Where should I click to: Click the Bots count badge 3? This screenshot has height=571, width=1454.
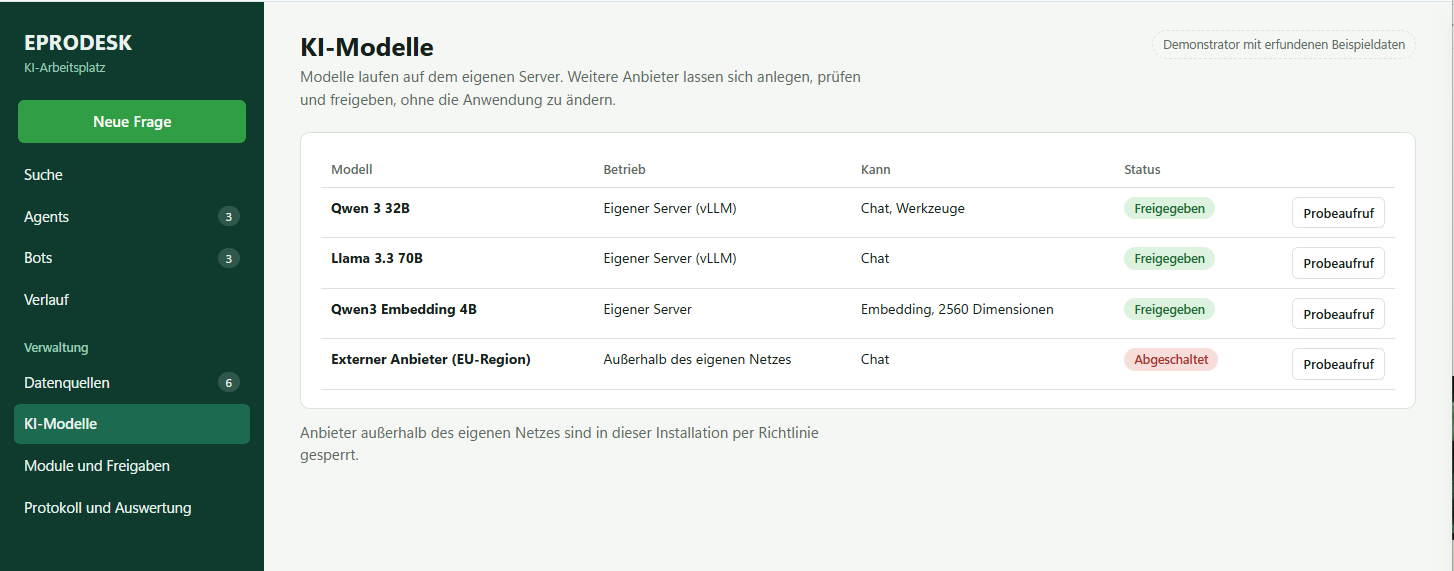(229, 259)
